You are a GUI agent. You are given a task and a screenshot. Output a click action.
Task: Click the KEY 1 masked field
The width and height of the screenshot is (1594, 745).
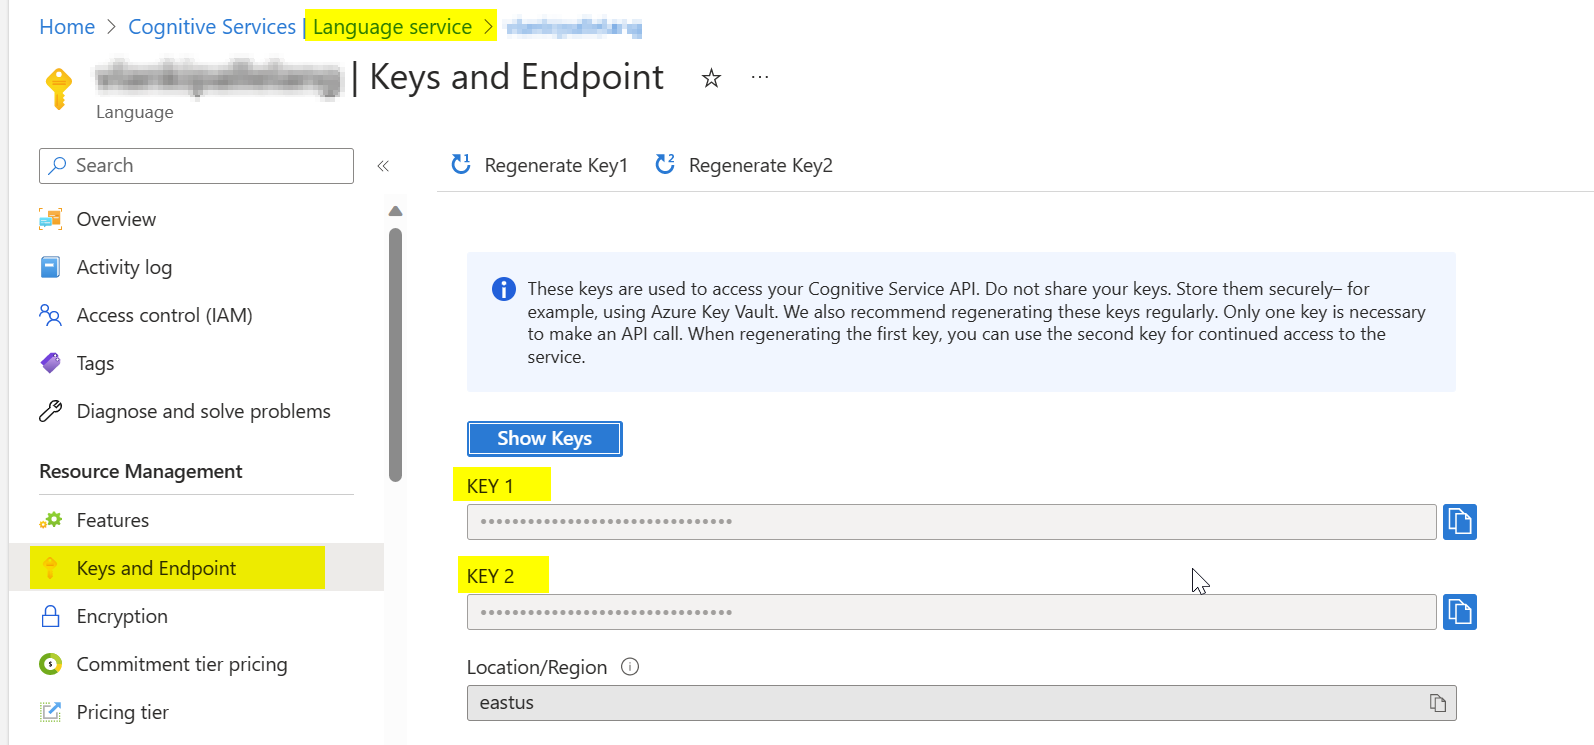click(x=951, y=522)
